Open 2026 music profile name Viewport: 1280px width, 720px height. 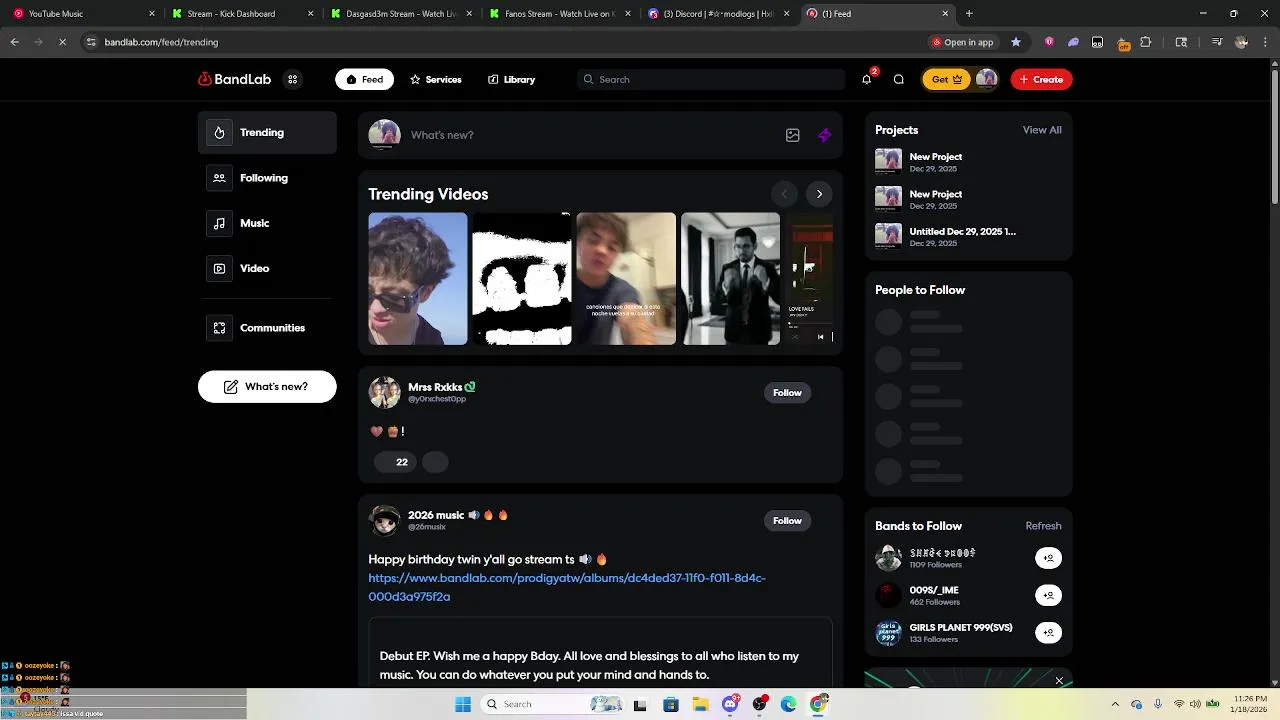[436, 515]
